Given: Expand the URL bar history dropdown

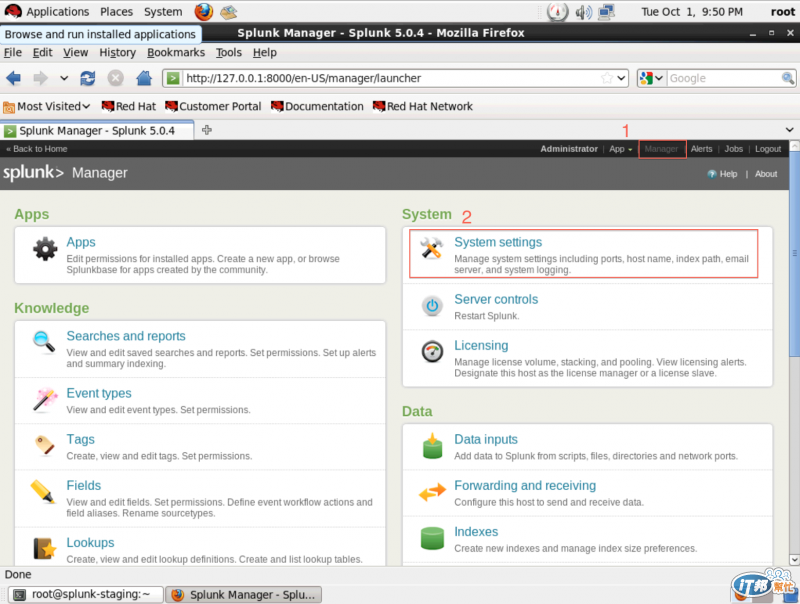Looking at the screenshot, I should coord(621,78).
